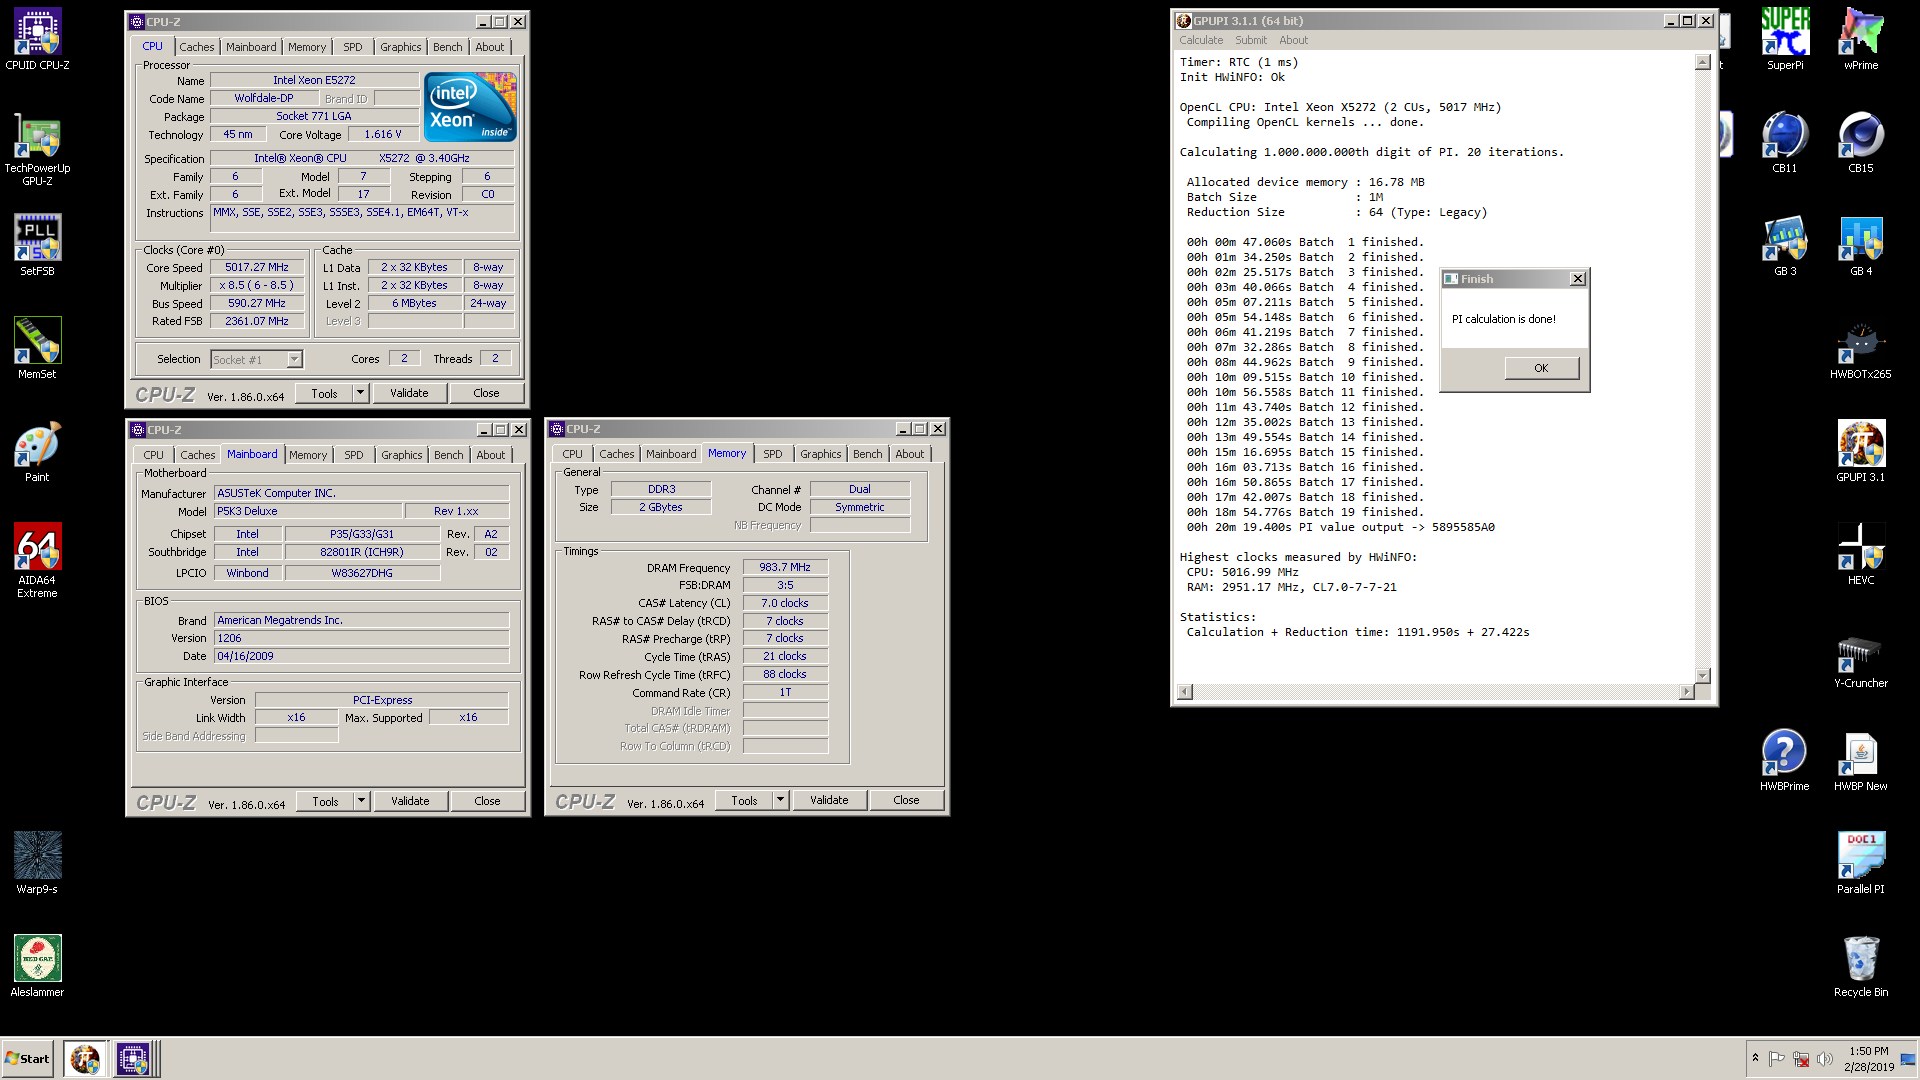Open GB 4 Geekbench icon

pos(1861,246)
